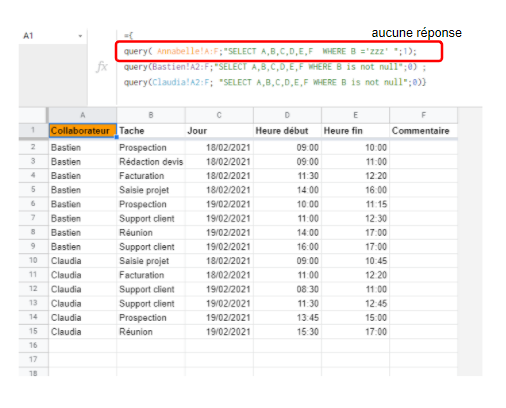Select the 12:45 end time cell
This screenshot has width=506, height=408.
point(355,303)
